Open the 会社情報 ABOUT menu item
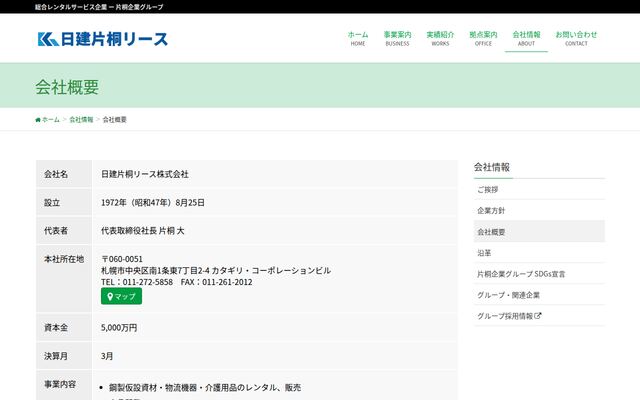640x400 pixels. coord(526,38)
